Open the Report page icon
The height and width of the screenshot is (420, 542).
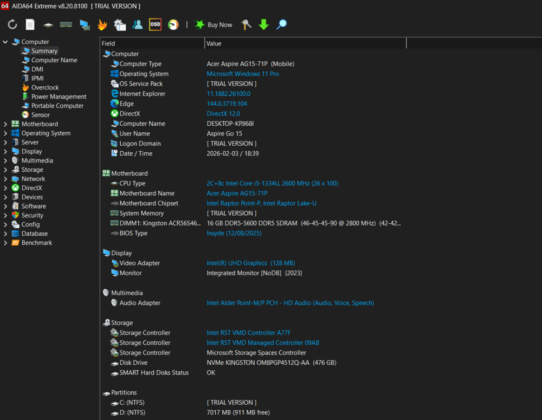[x=30, y=25]
